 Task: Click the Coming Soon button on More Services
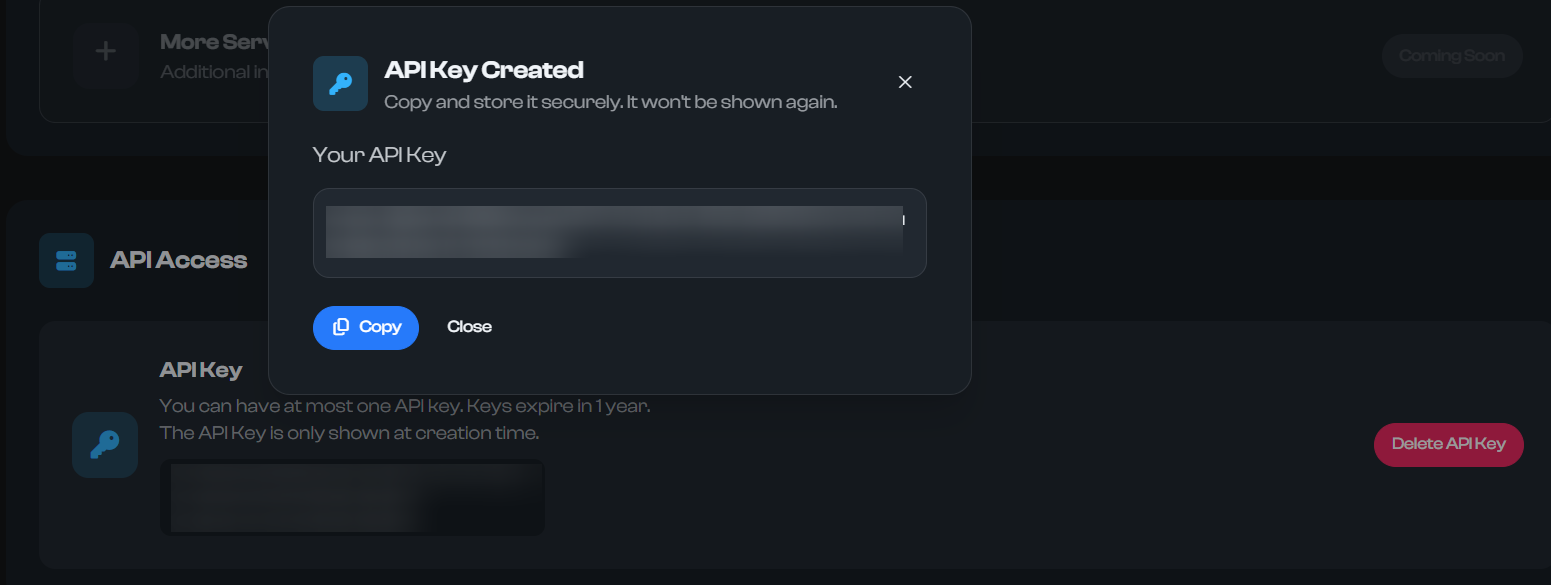tap(1451, 55)
